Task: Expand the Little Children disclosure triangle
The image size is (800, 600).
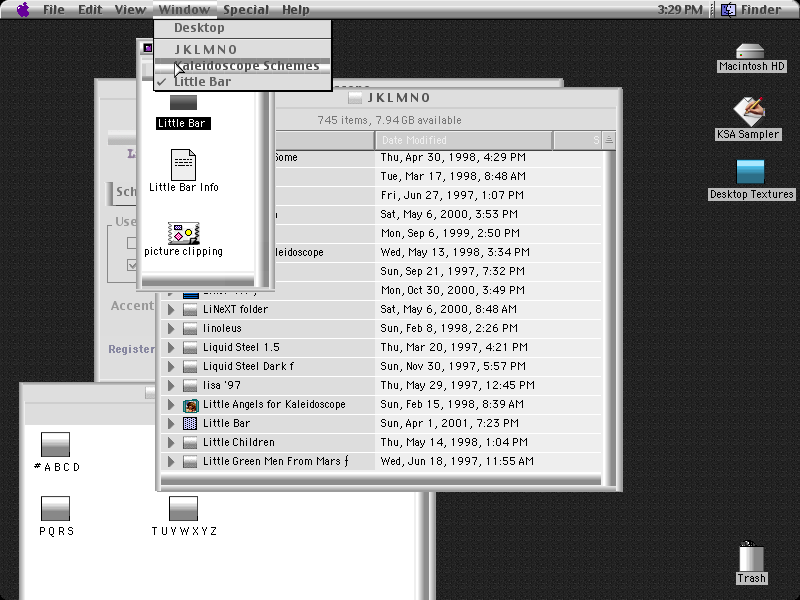Action: tap(171, 442)
